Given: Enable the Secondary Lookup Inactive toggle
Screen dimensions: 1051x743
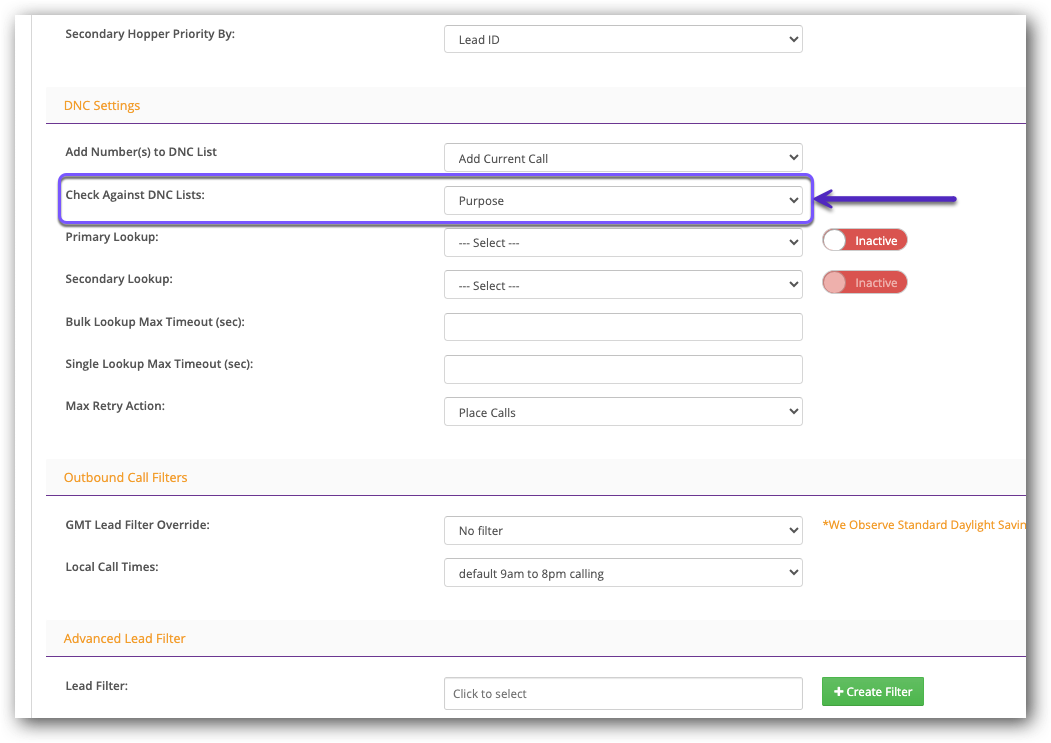Looking at the screenshot, I should pos(864,283).
